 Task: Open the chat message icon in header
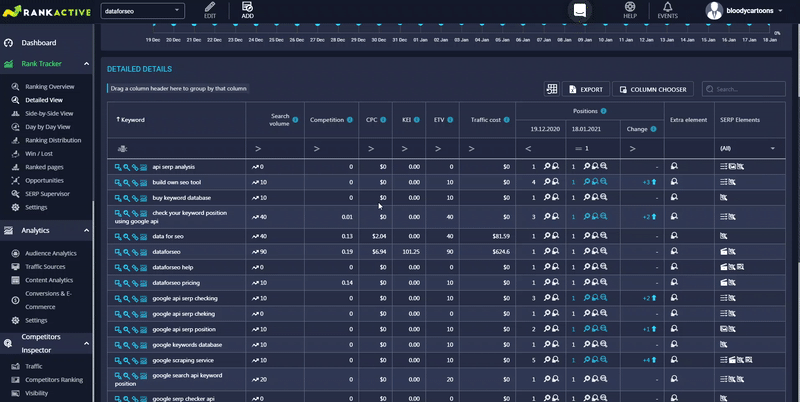pos(580,11)
